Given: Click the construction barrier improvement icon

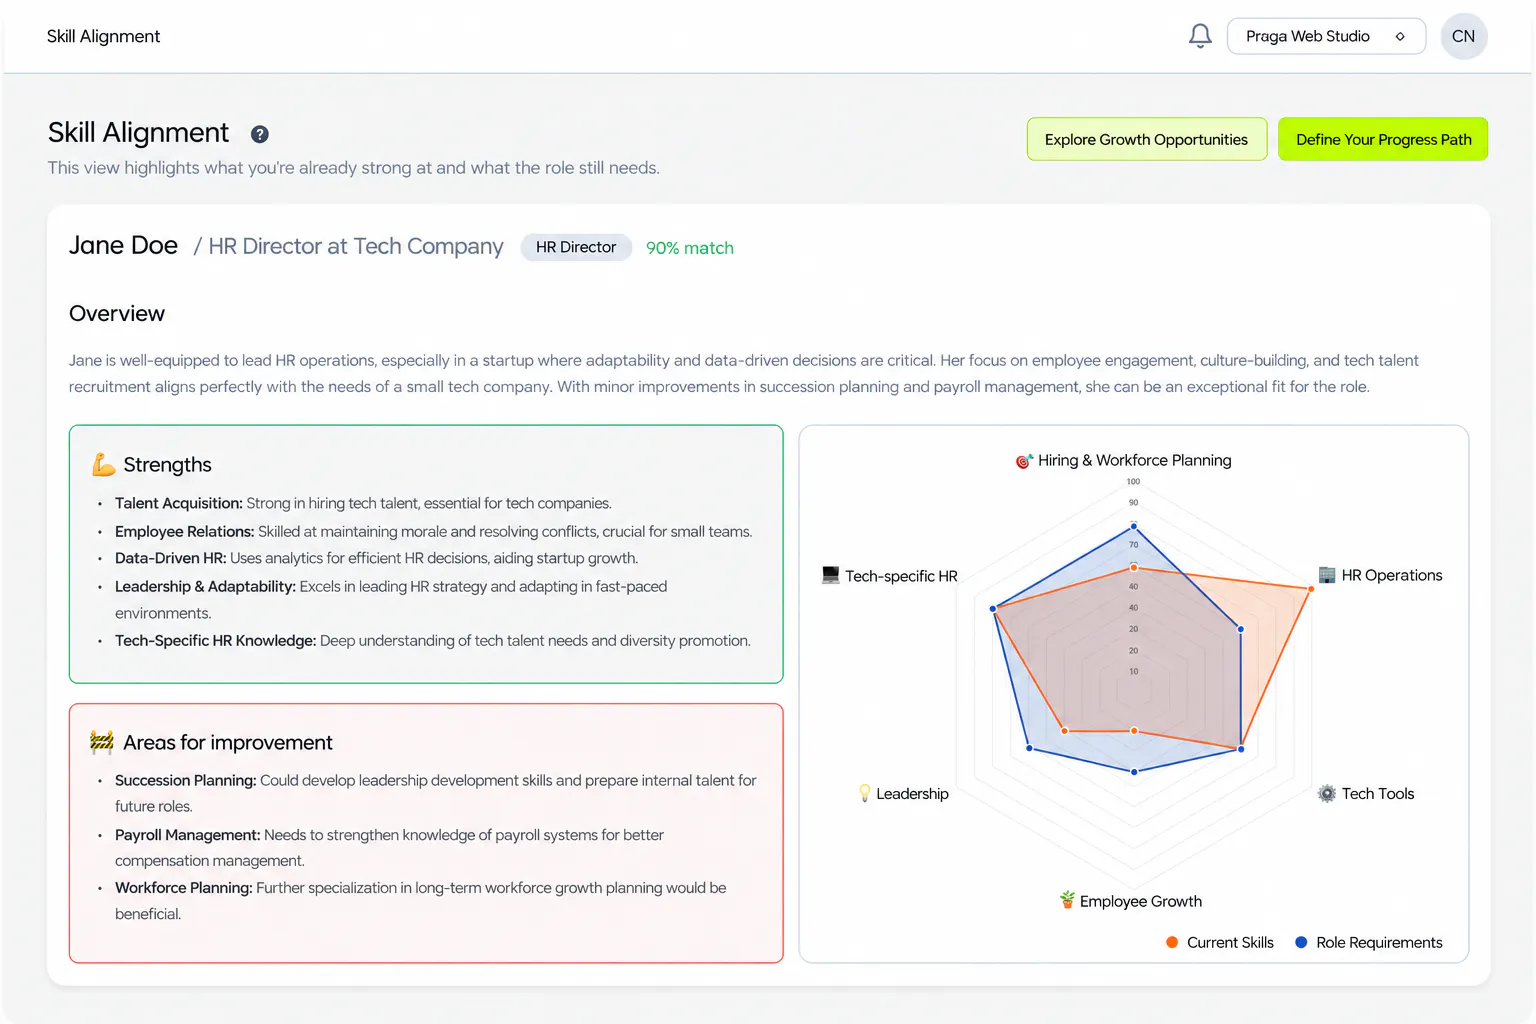Looking at the screenshot, I should coord(102,741).
